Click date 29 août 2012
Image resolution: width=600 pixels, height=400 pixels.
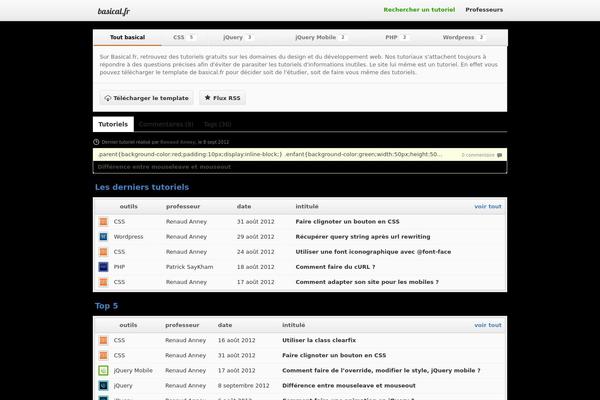[x=256, y=237]
